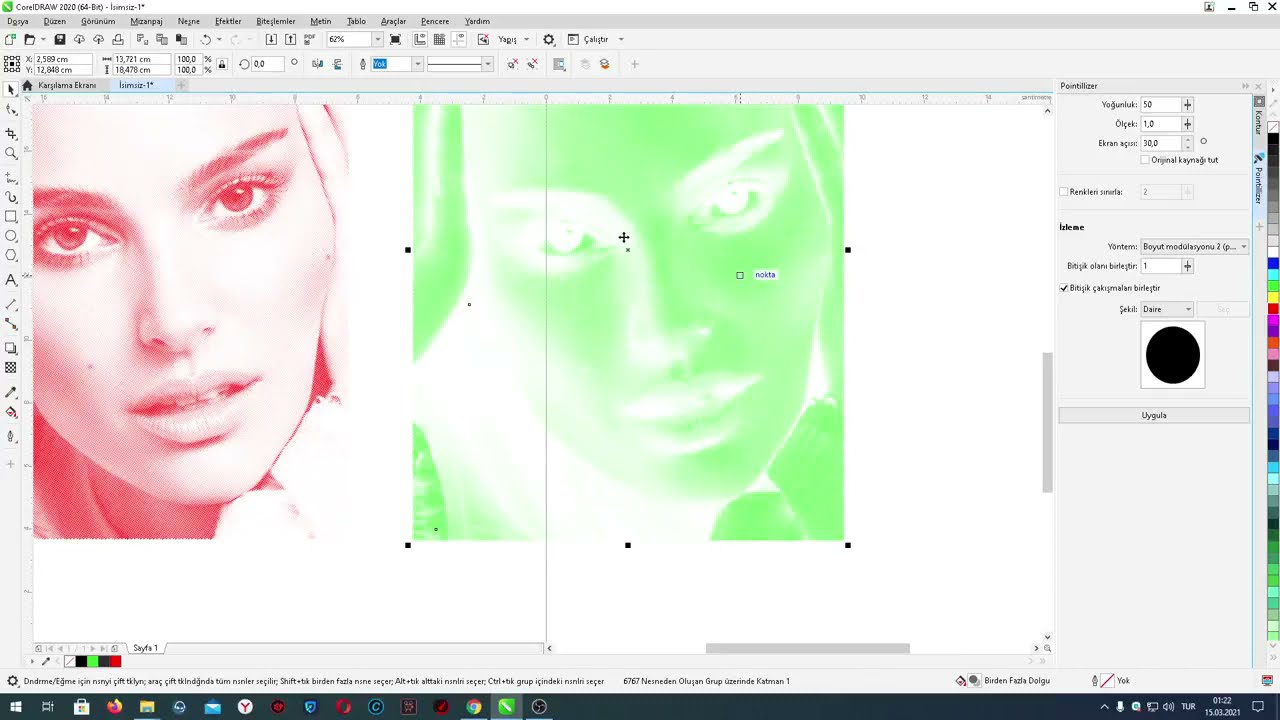Open the Nesne menu
The width and height of the screenshot is (1280, 720).
[188, 21]
